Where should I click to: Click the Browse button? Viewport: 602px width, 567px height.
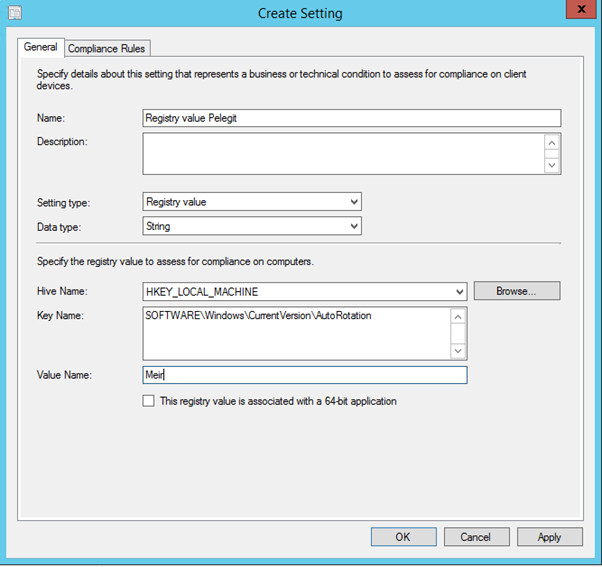(x=517, y=291)
